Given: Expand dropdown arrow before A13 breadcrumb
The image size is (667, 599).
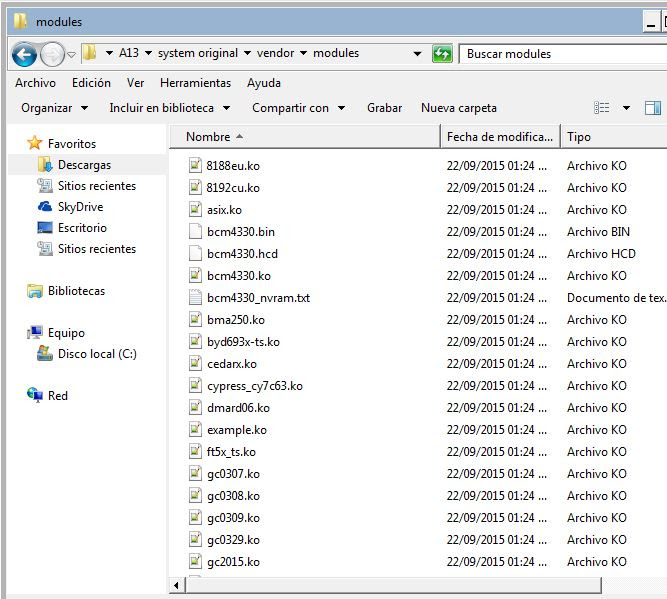Looking at the screenshot, I should (x=109, y=53).
